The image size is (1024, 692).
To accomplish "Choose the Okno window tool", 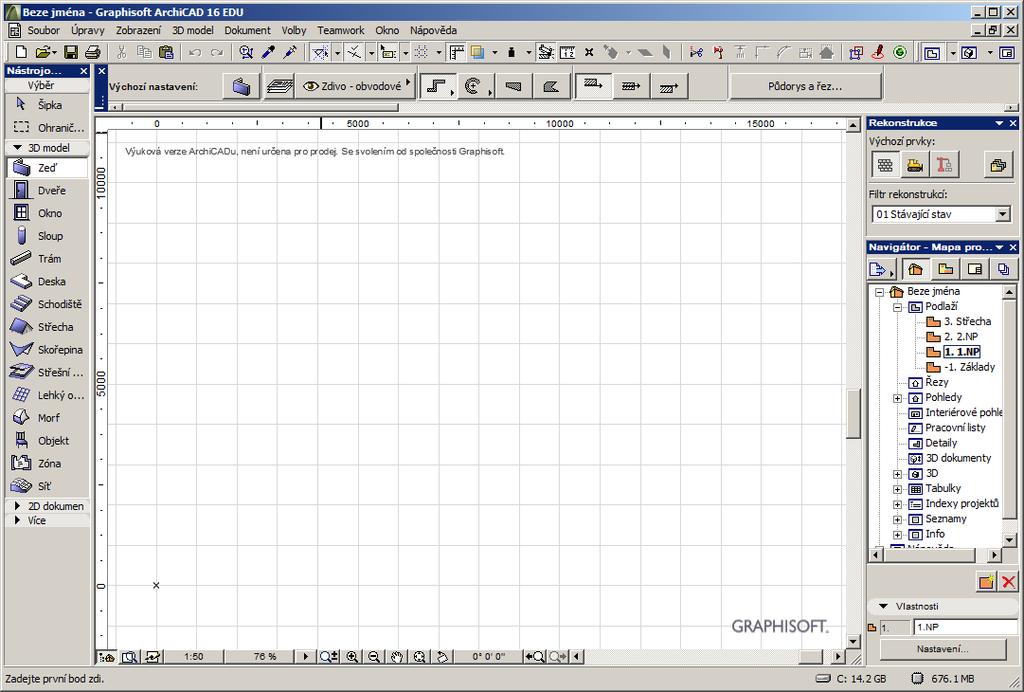I will [46, 213].
